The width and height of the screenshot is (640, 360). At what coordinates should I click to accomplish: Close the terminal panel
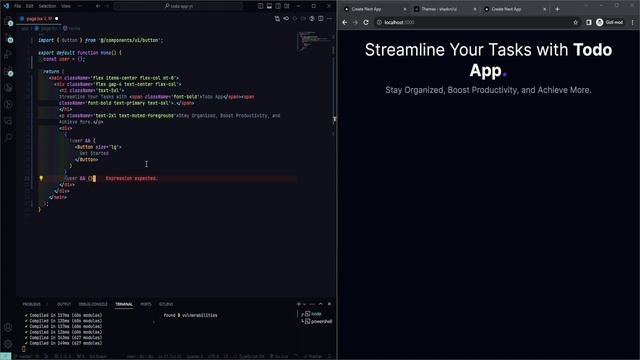329,304
